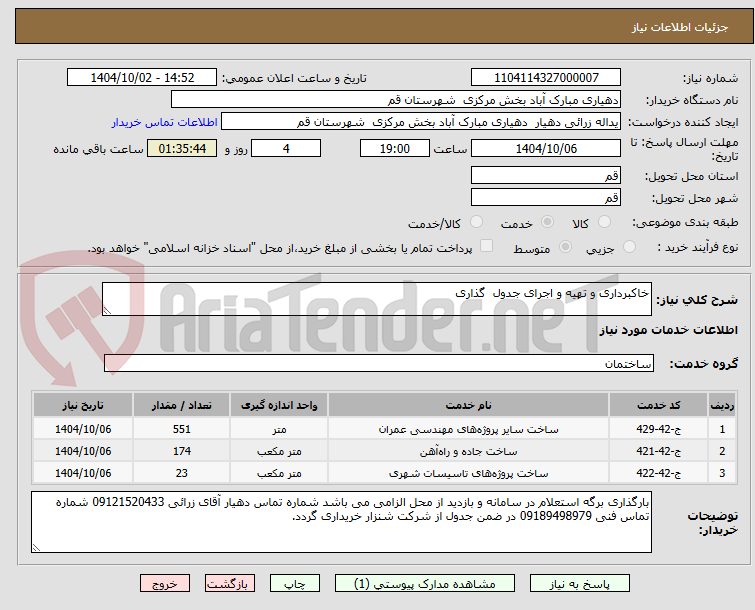The image size is (755, 610).
Task: Click the پاسخ به نیاز button
Action: point(580,584)
